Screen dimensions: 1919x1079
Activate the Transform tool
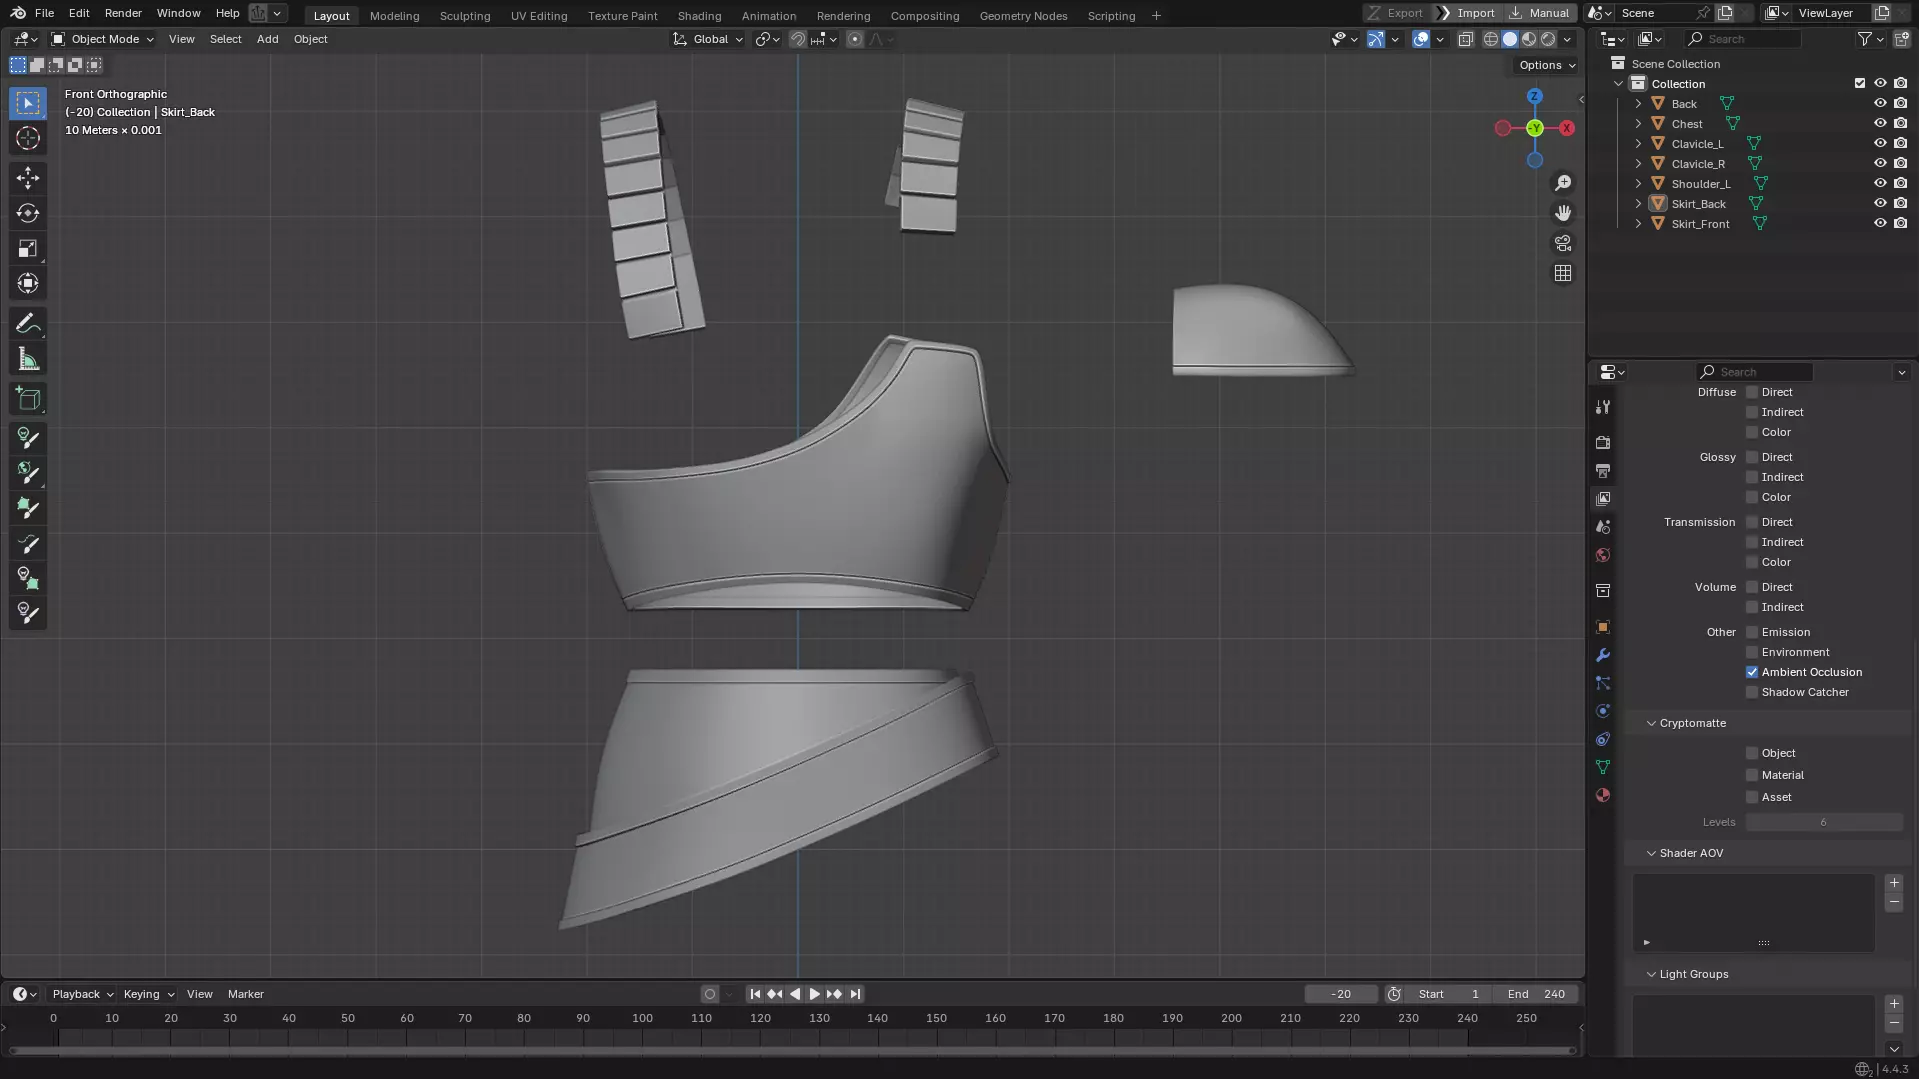click(x=28, y=283)
